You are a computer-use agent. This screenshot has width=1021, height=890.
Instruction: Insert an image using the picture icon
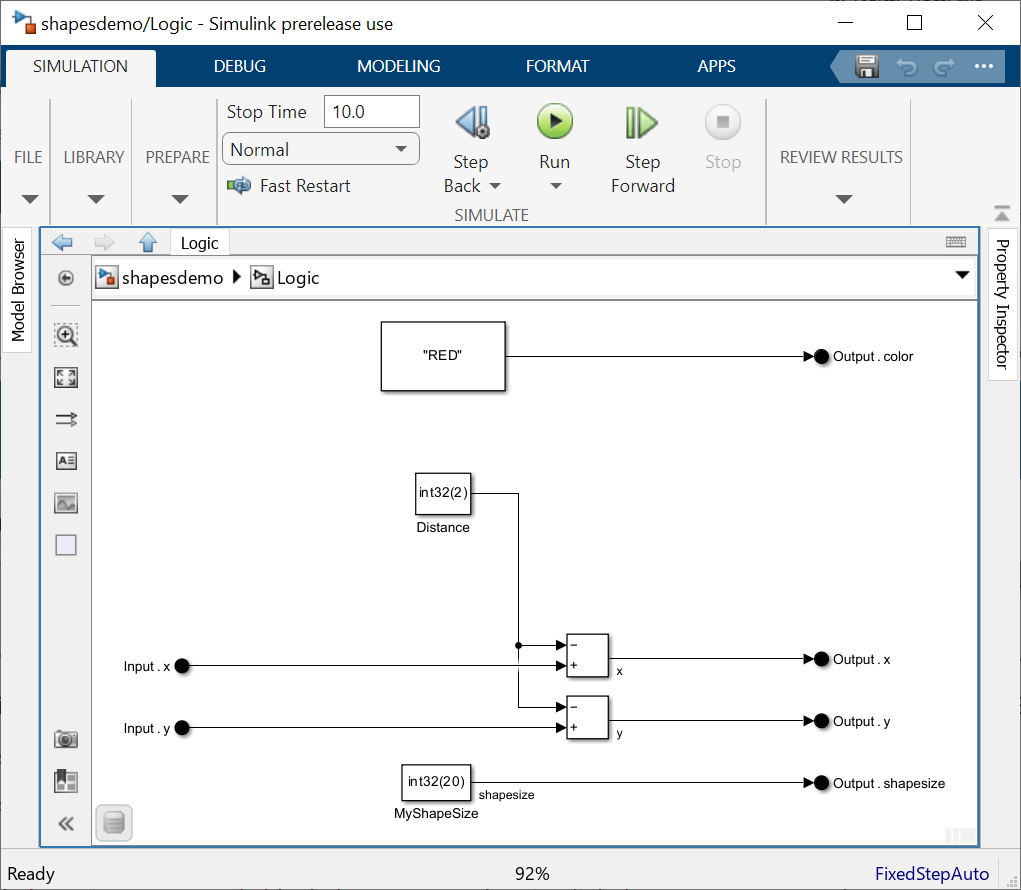tap(66, 503)
